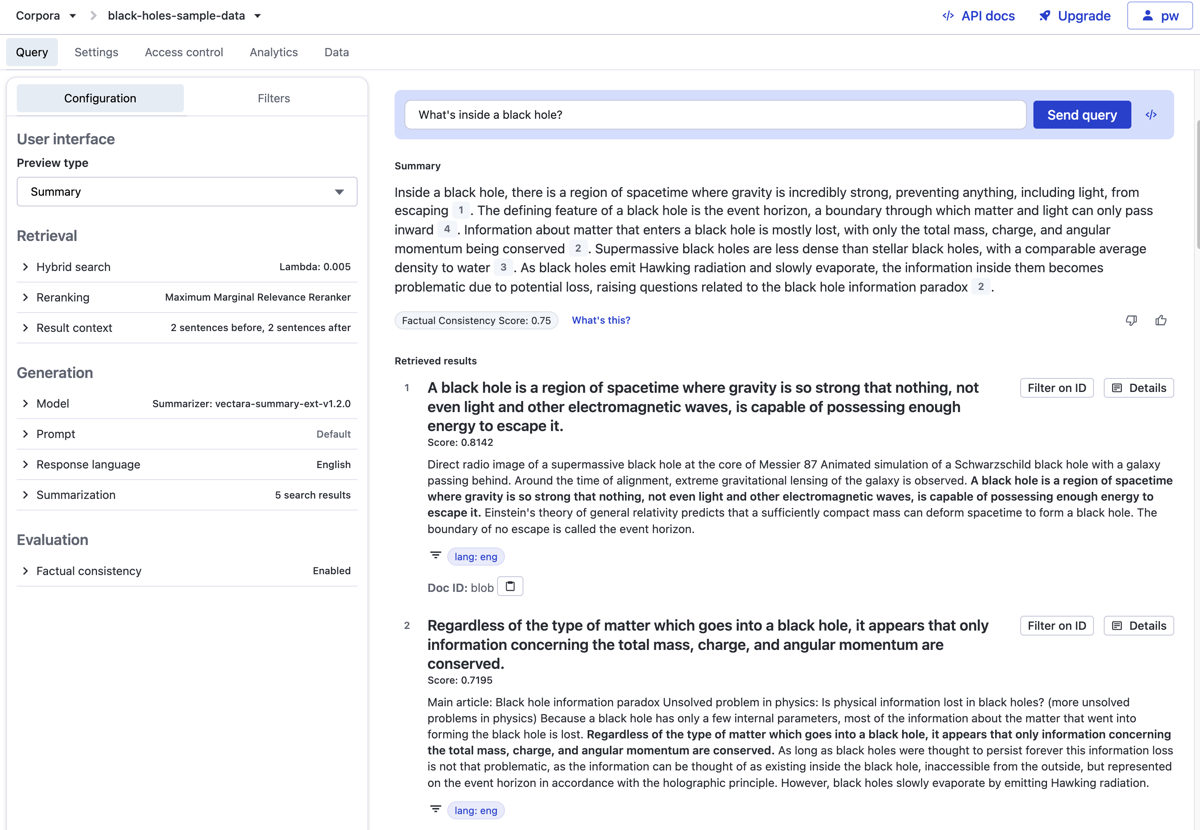Open the pw user account button

tap(1160, 16)
